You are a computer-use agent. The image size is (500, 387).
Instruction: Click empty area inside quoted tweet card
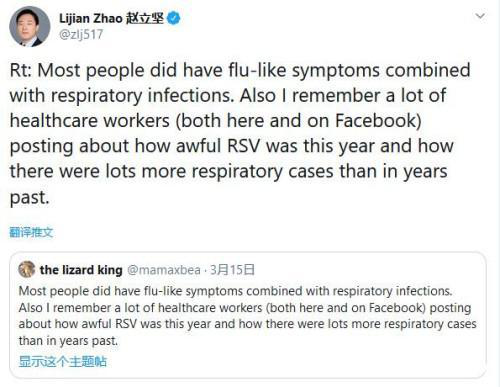300,362
